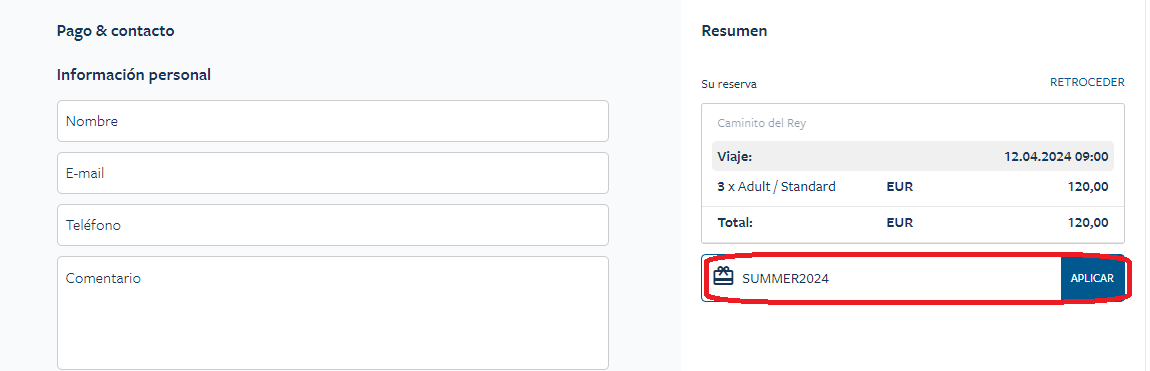This screenshot has height=371, width=1150.
Task: Select the Su reserva label
Action: [729, 84]
